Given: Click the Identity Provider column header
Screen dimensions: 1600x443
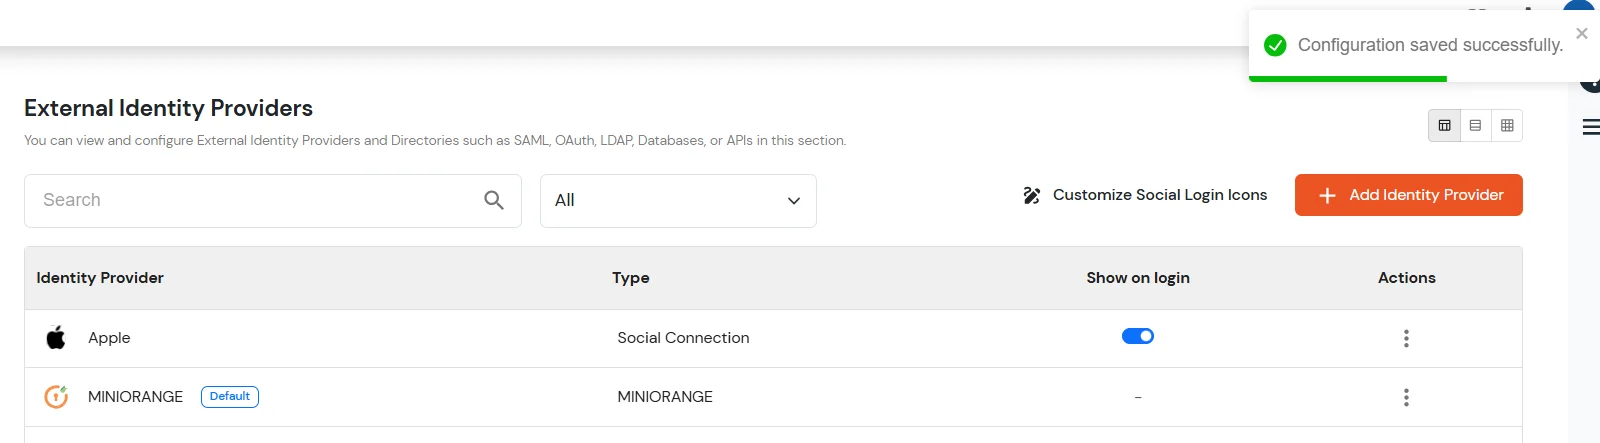Looking at the screenshot, I should (100, 278).
